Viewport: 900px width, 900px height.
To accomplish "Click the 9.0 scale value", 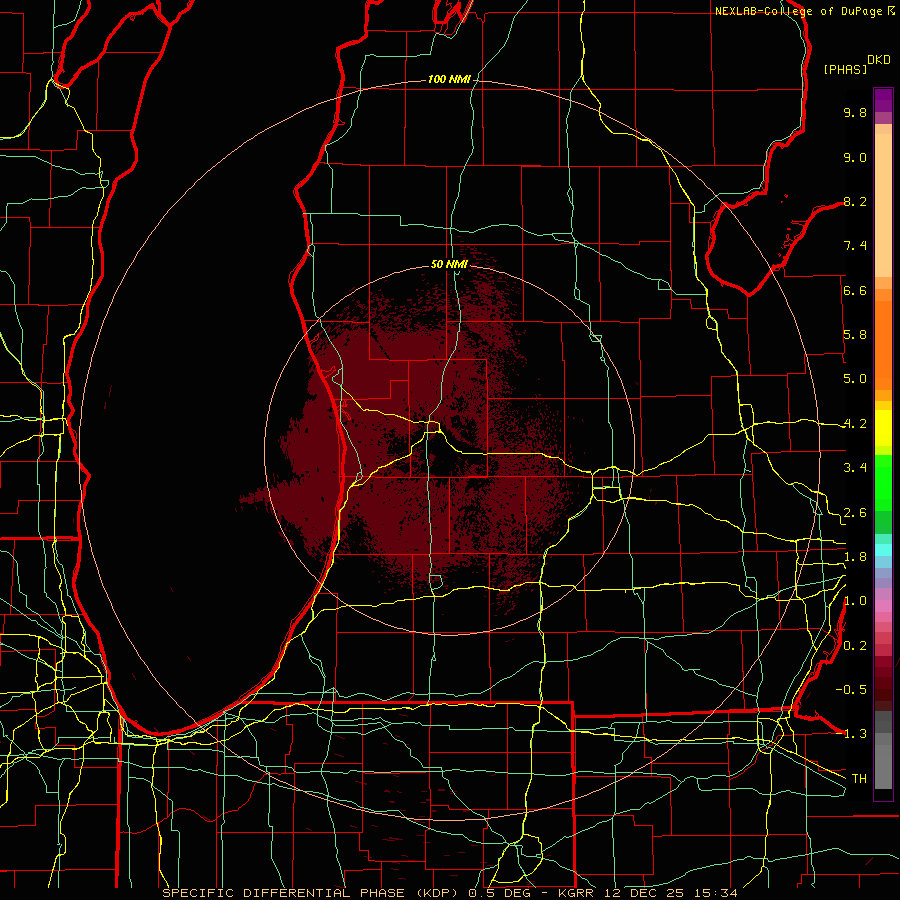I will [855, 157].
